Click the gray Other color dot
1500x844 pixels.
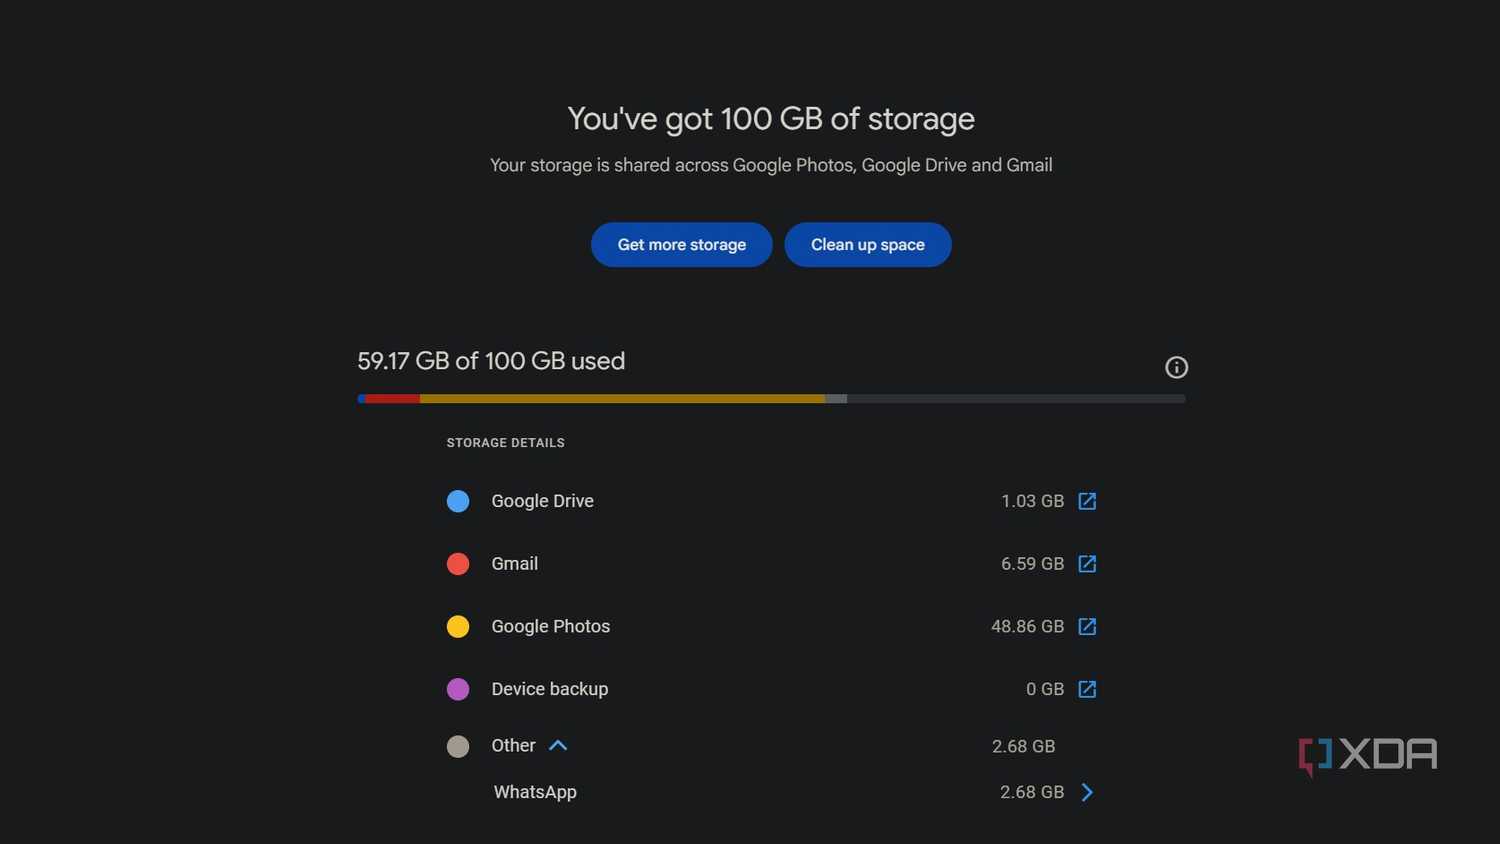click(x=458, y=746)
